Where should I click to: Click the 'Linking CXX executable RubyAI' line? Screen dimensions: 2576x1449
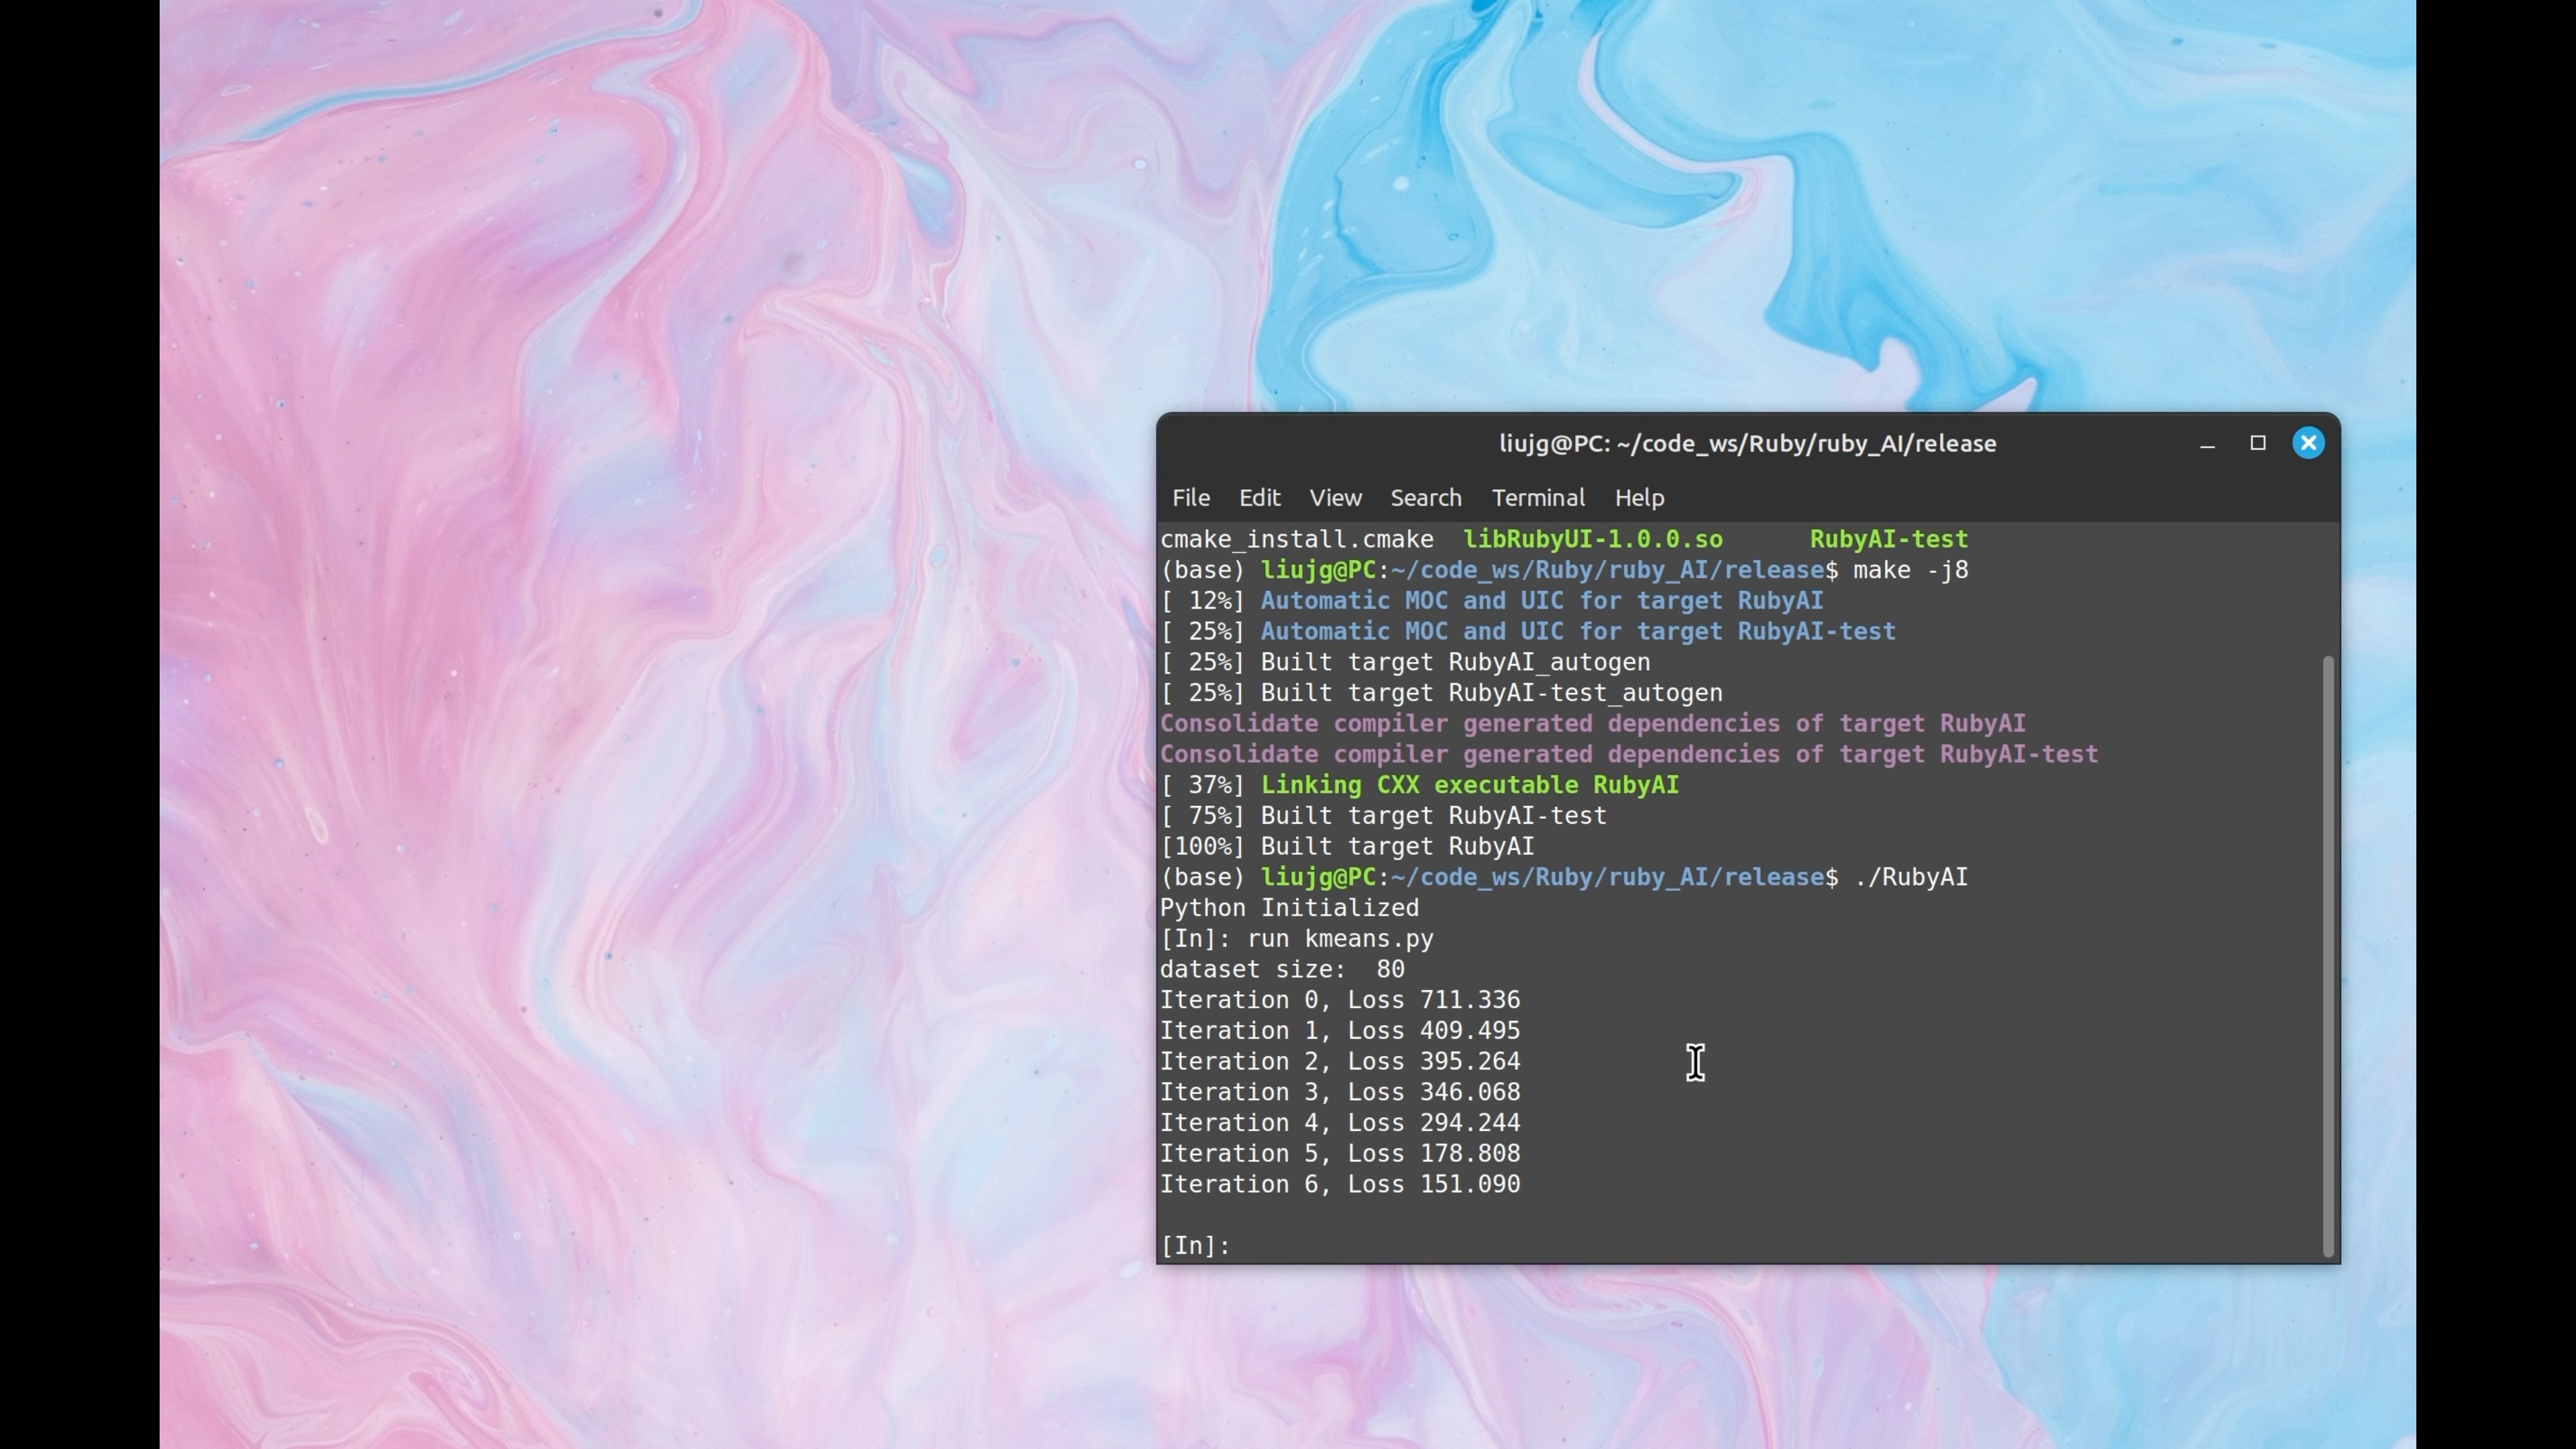click(1469, 786)
